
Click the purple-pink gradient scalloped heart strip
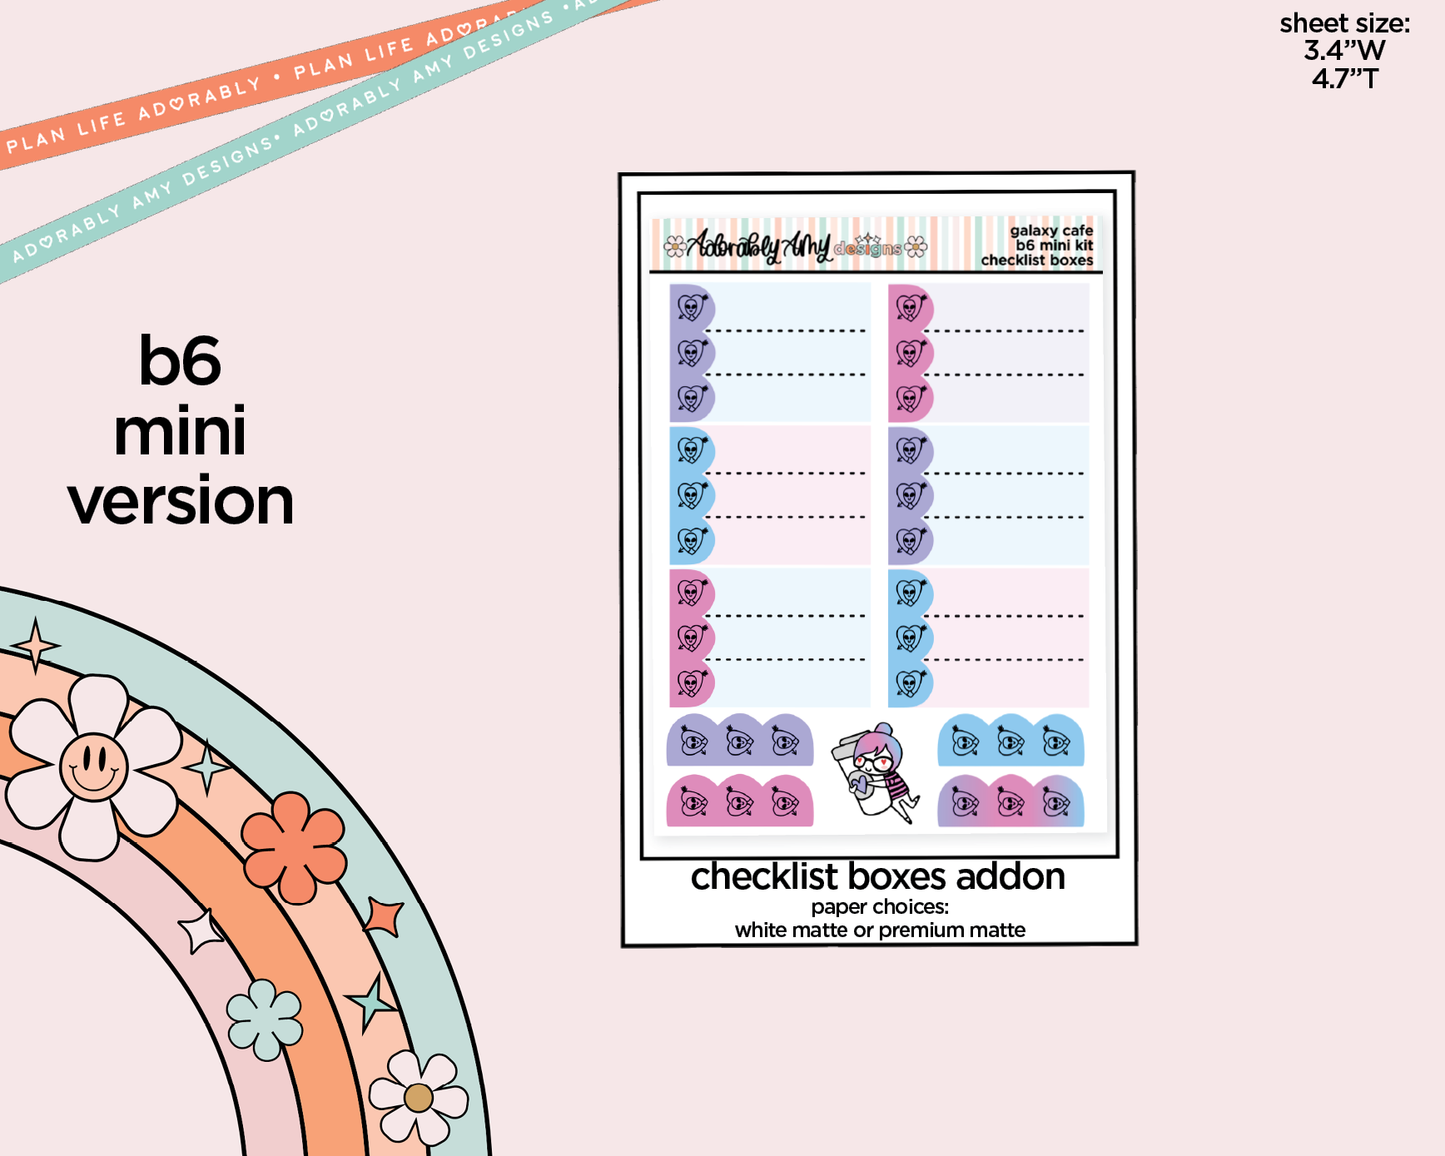tap(1011, 801)
